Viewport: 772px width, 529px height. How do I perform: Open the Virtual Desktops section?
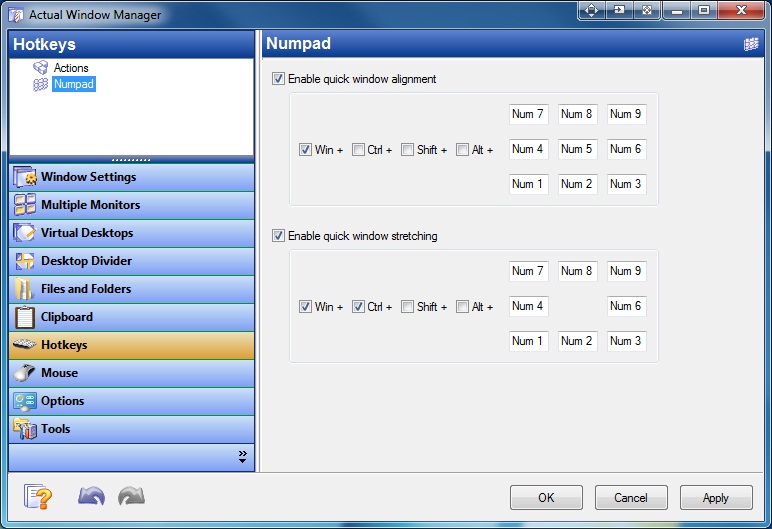[x=131, y=233]
